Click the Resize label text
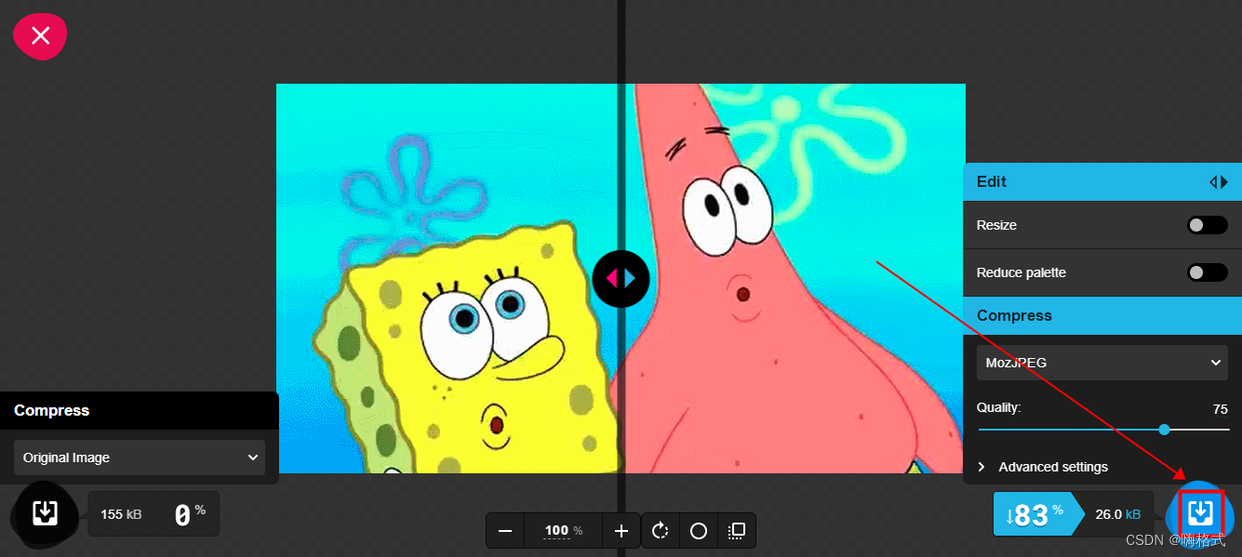The width and height of the screenshot is (1242, 557). [x=997, y=225]
